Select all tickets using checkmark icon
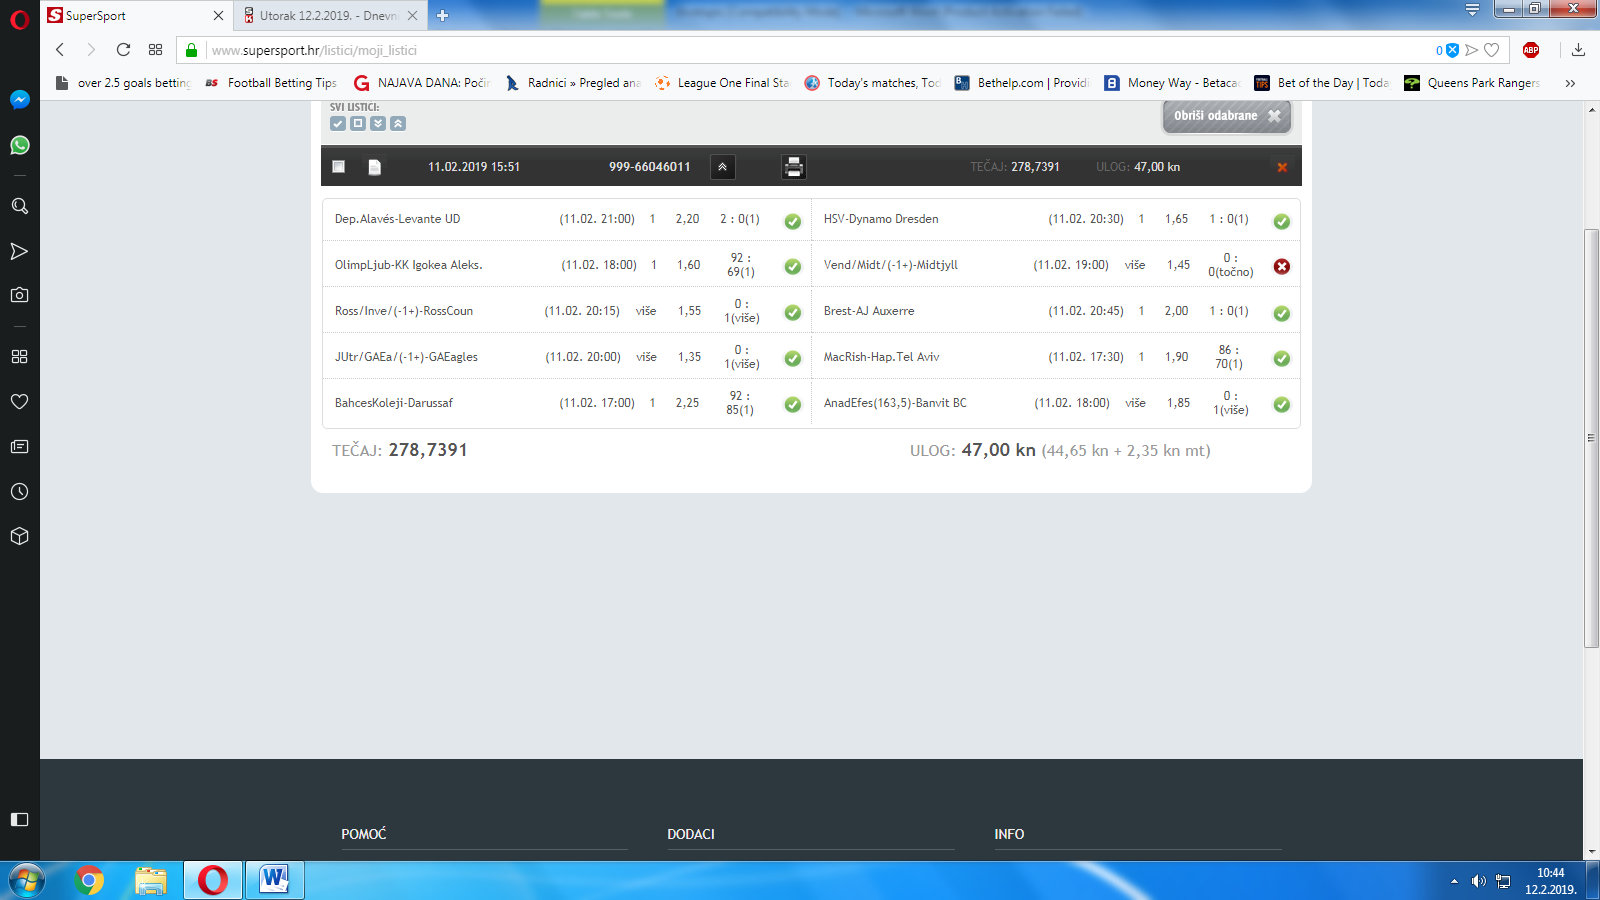Viewport: 1600px width, 900px height. (338, 124)
